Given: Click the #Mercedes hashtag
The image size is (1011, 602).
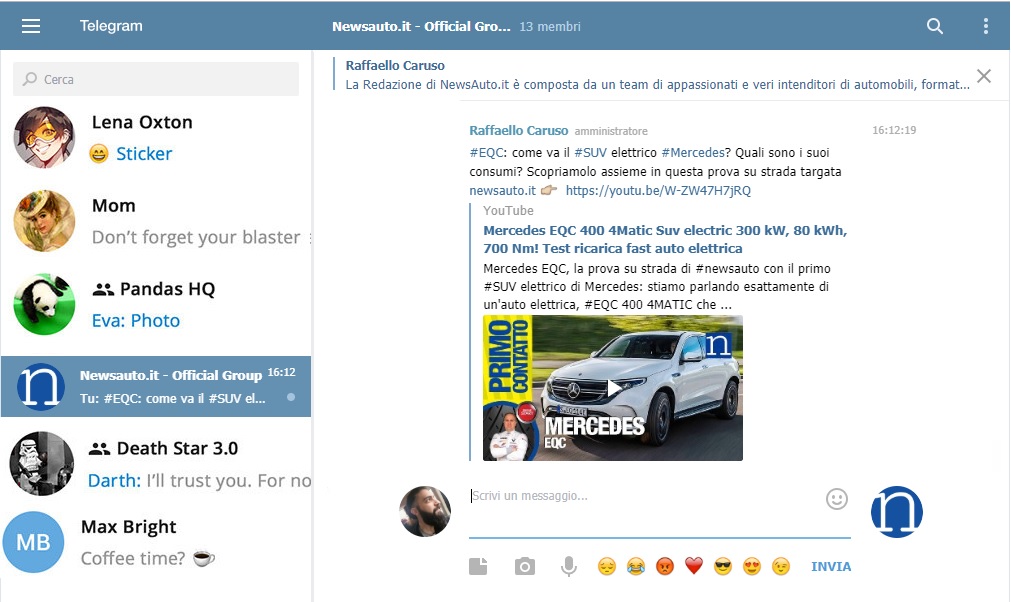Looking at the screenshot, I should coord(693,153).
